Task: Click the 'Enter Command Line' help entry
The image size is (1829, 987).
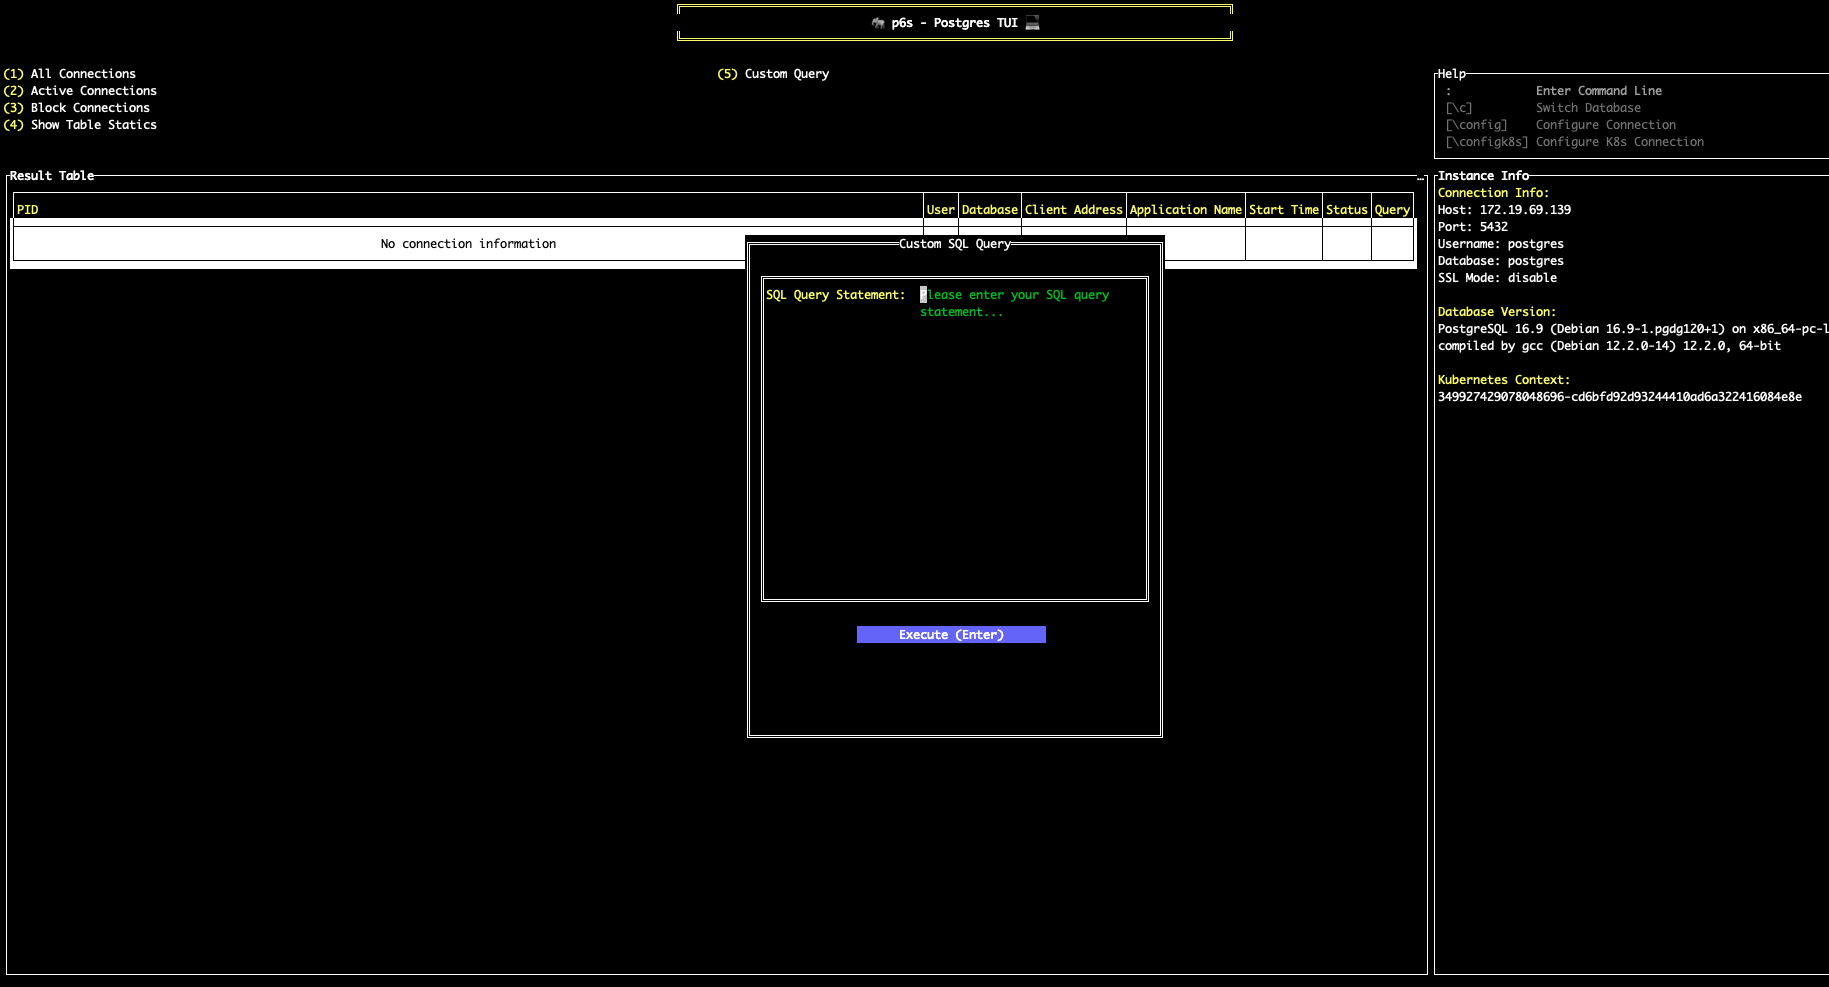Action: tap(1599, 91)
